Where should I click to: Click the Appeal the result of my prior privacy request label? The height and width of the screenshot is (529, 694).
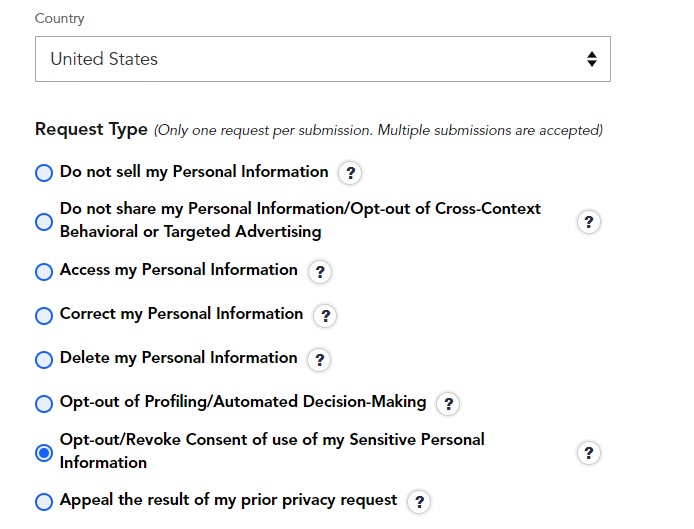click(x=228, y=500)
